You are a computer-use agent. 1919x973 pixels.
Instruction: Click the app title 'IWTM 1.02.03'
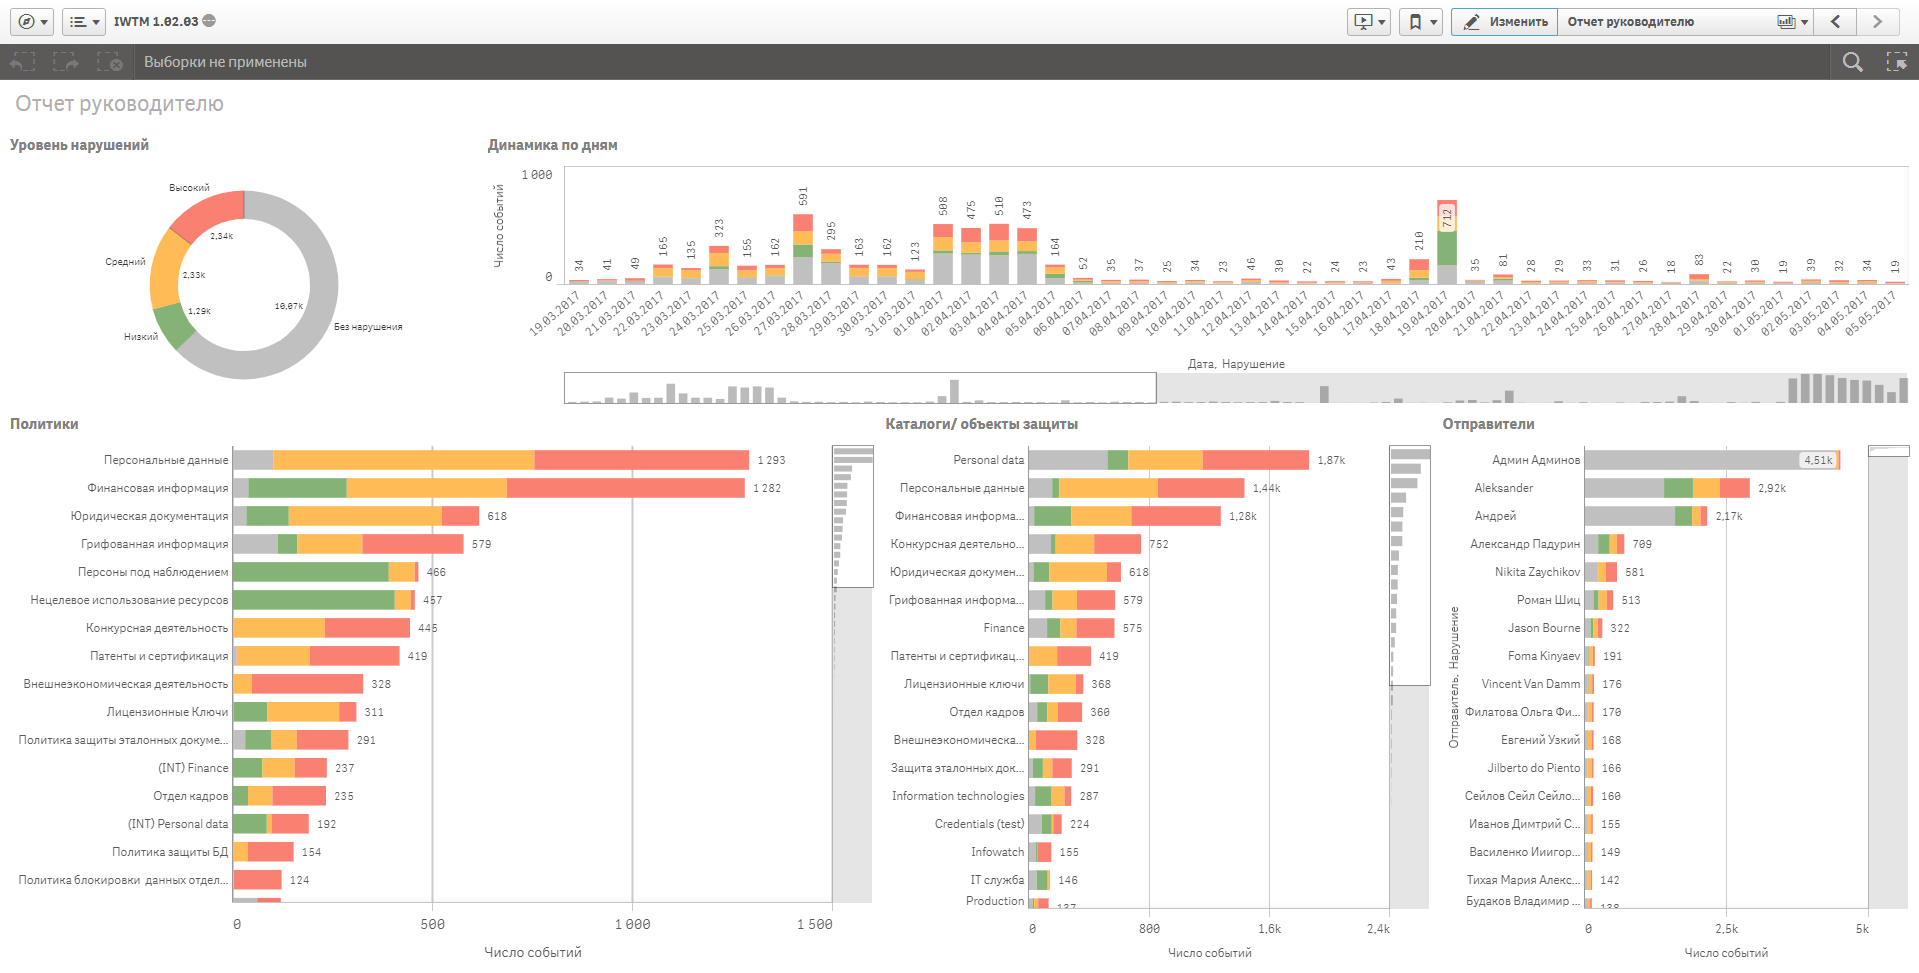tap(156, 21)
